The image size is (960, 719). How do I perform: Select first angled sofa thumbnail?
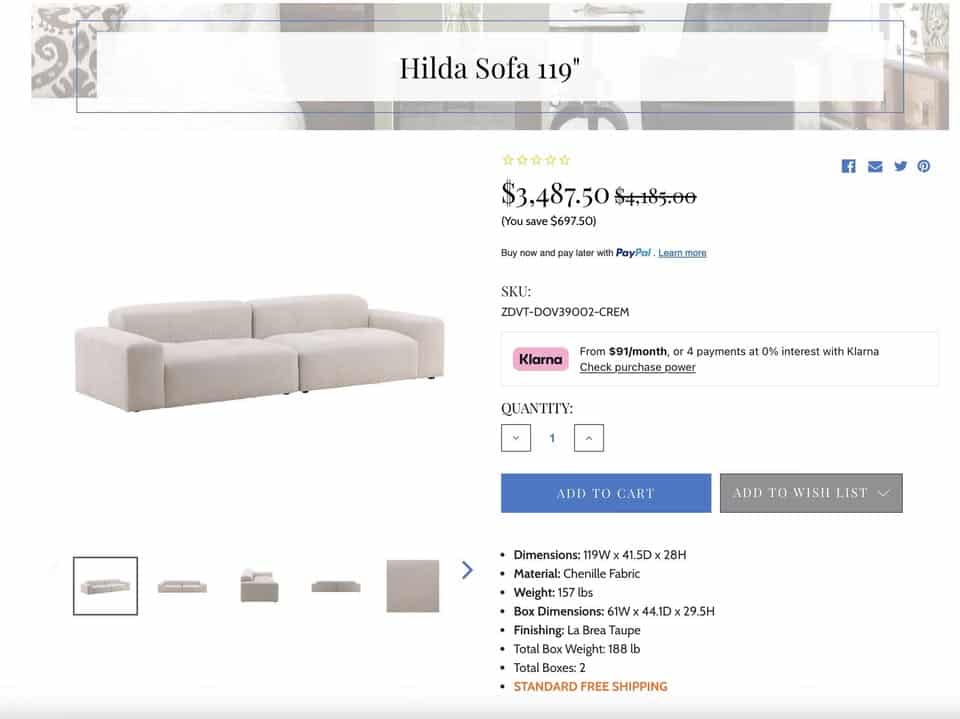(x=105, y=585)
